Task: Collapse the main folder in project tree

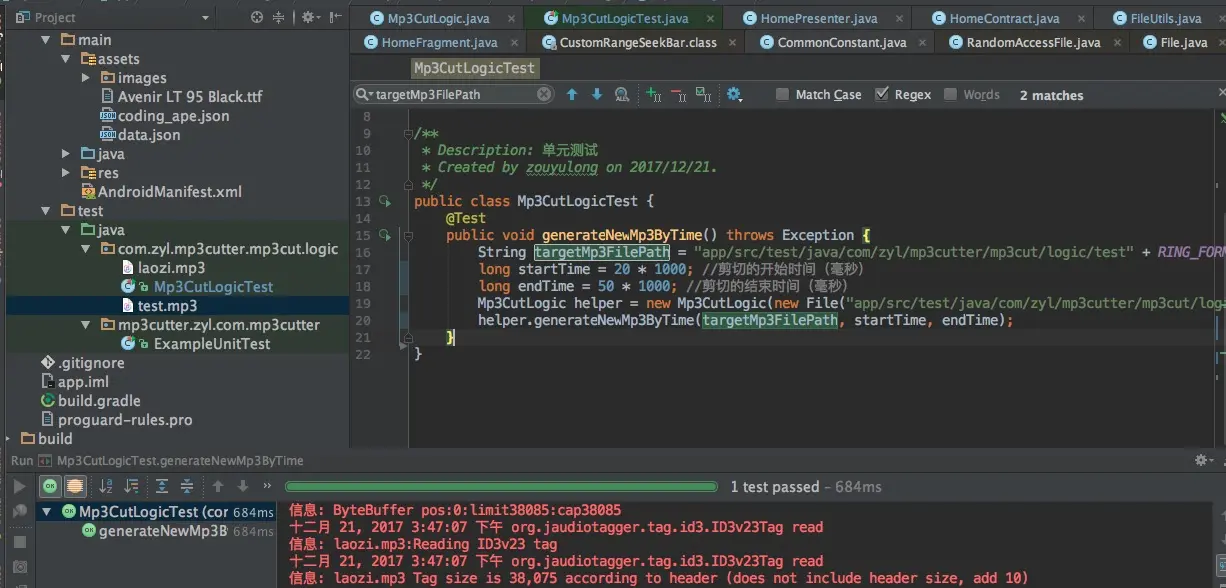Action: [x=46, y=40]
